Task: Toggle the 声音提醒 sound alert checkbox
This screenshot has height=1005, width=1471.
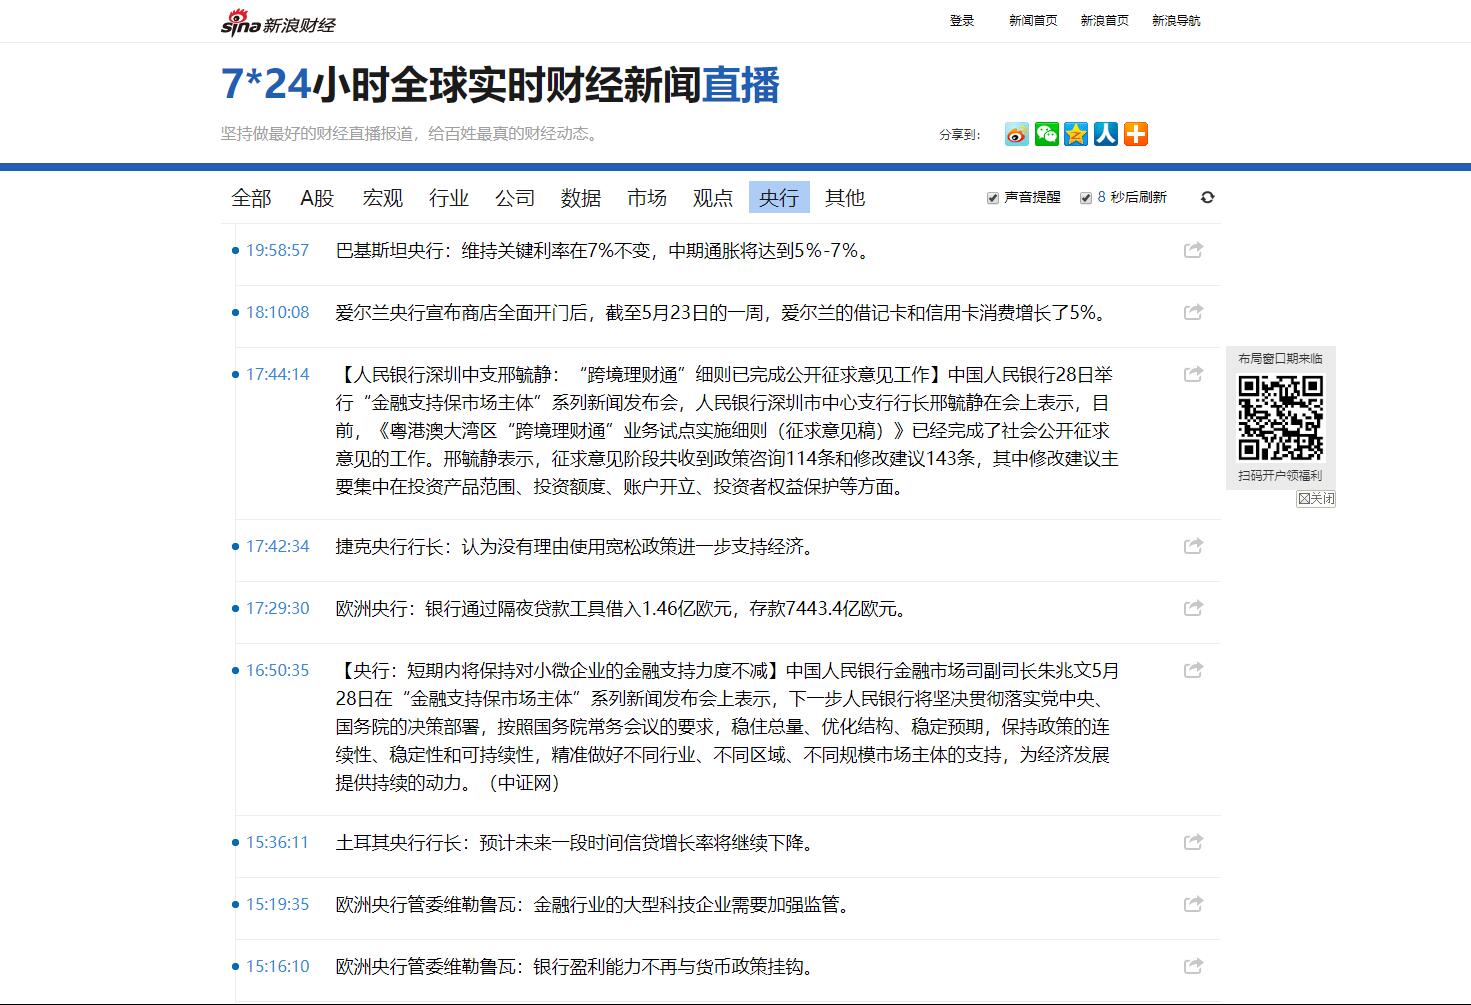Action: tap(993, 198)
